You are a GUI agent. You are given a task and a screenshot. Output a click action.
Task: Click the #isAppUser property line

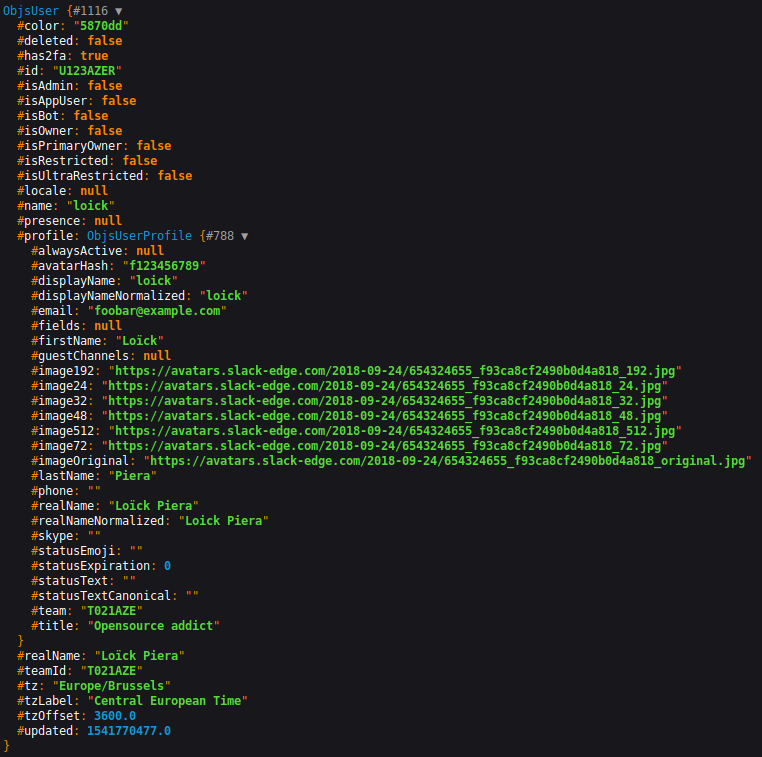tap(77, 101)
